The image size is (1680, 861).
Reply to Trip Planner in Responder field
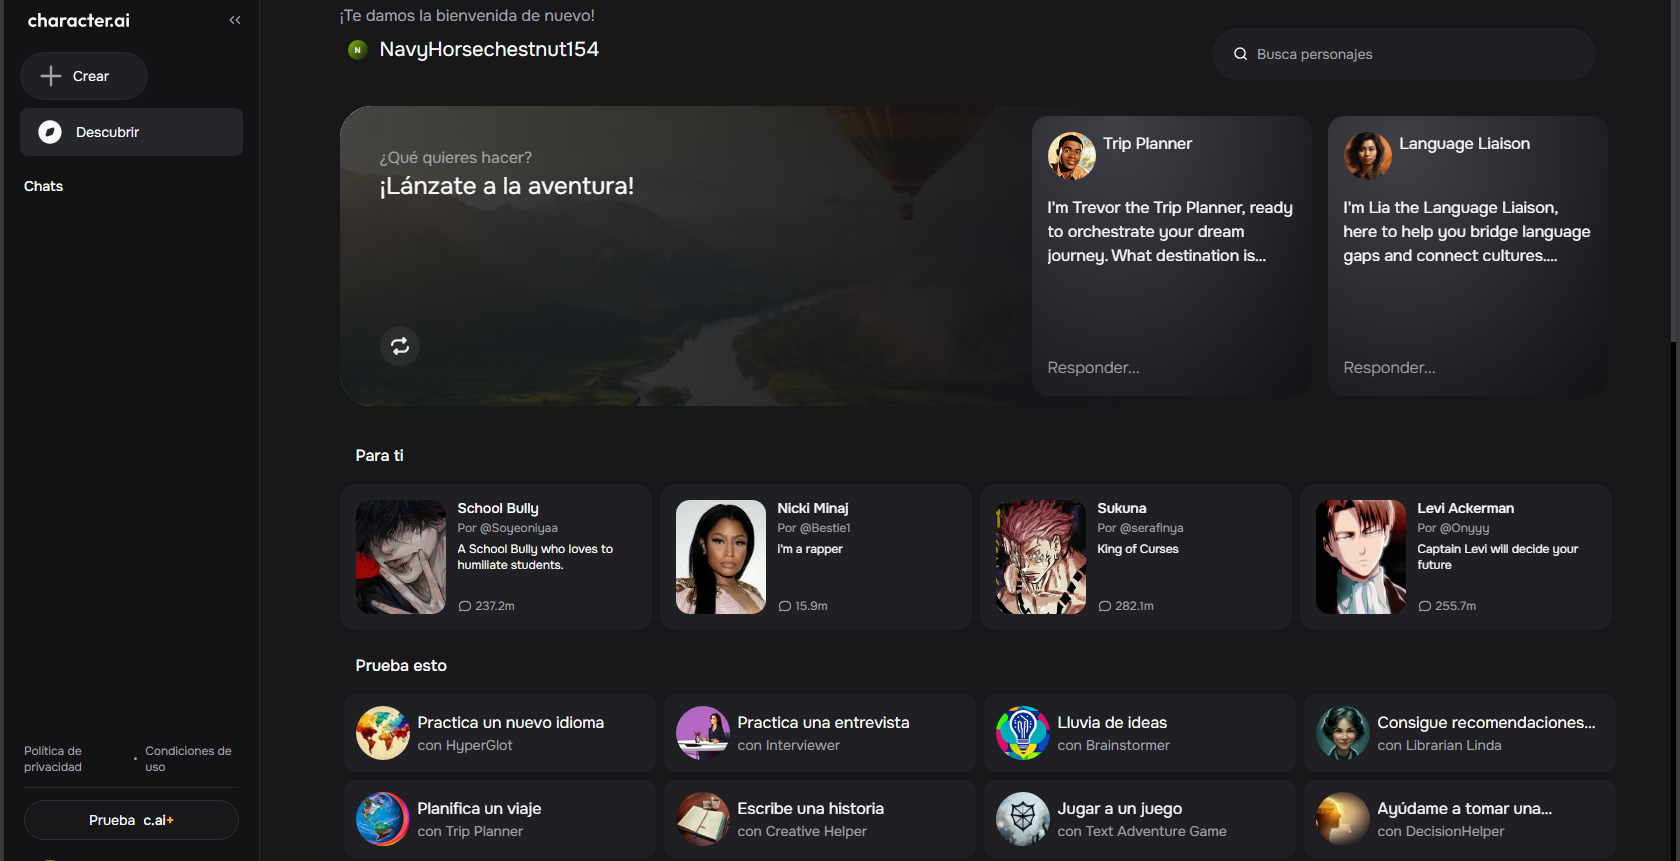click(x=1093, y=368)
